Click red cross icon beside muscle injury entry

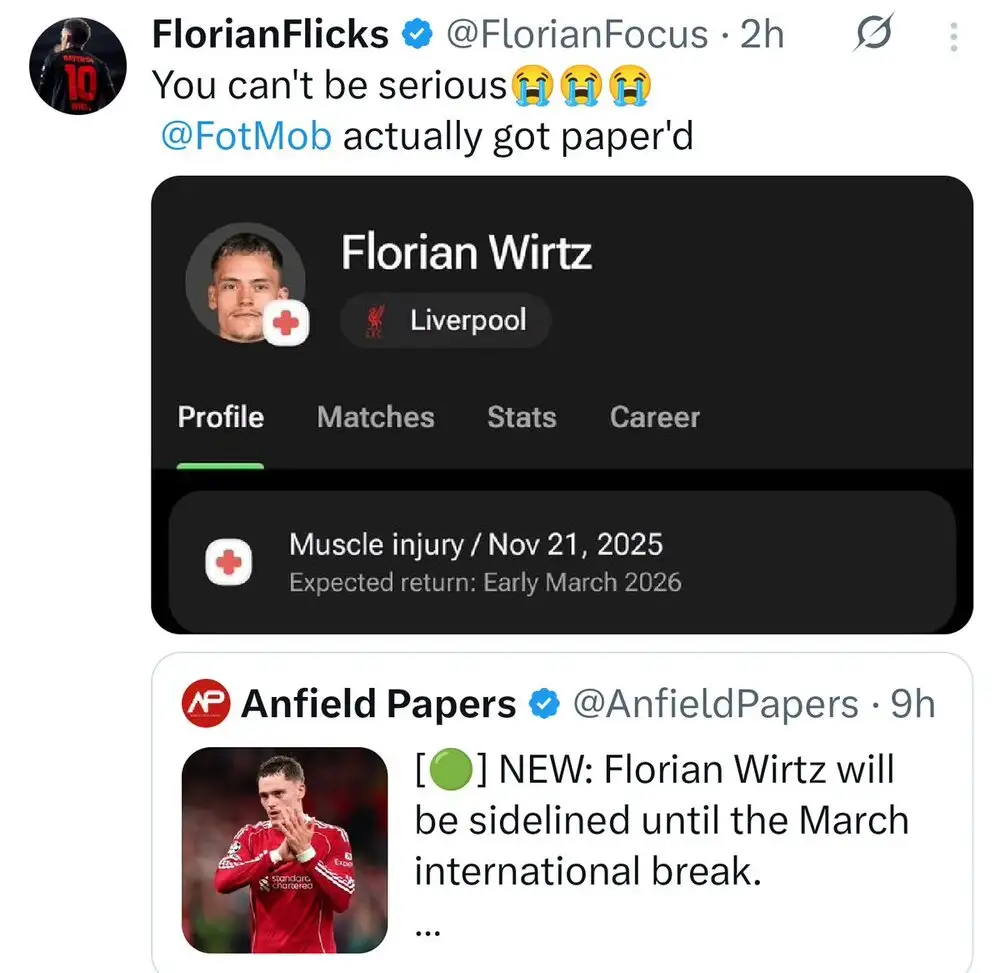click(x=228, y=561)
